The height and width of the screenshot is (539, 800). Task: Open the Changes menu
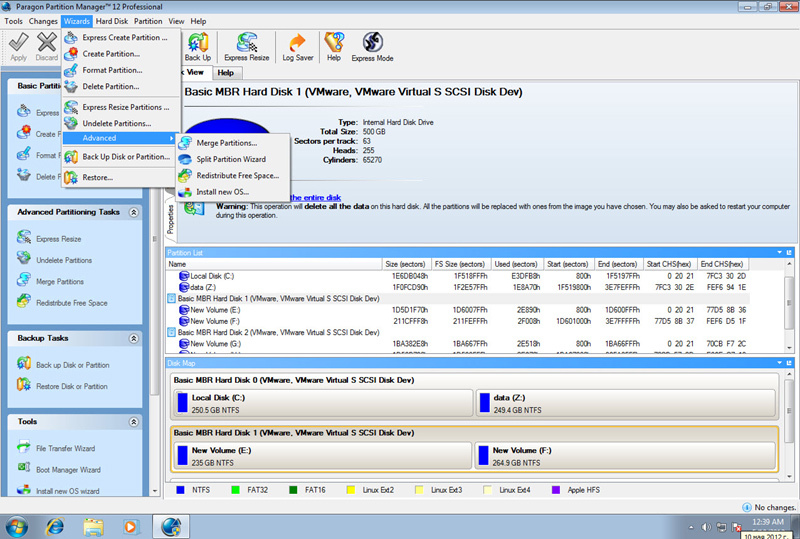[x=43, y=21]
